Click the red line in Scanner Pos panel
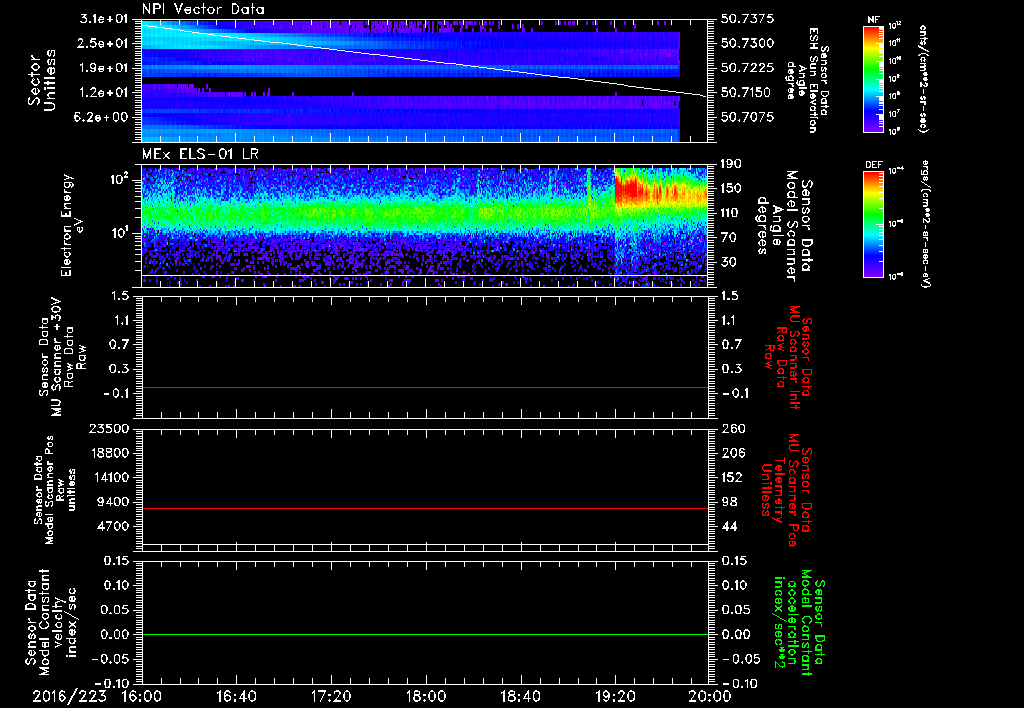This screenshot has height=708, width=1024. (424, 508)
